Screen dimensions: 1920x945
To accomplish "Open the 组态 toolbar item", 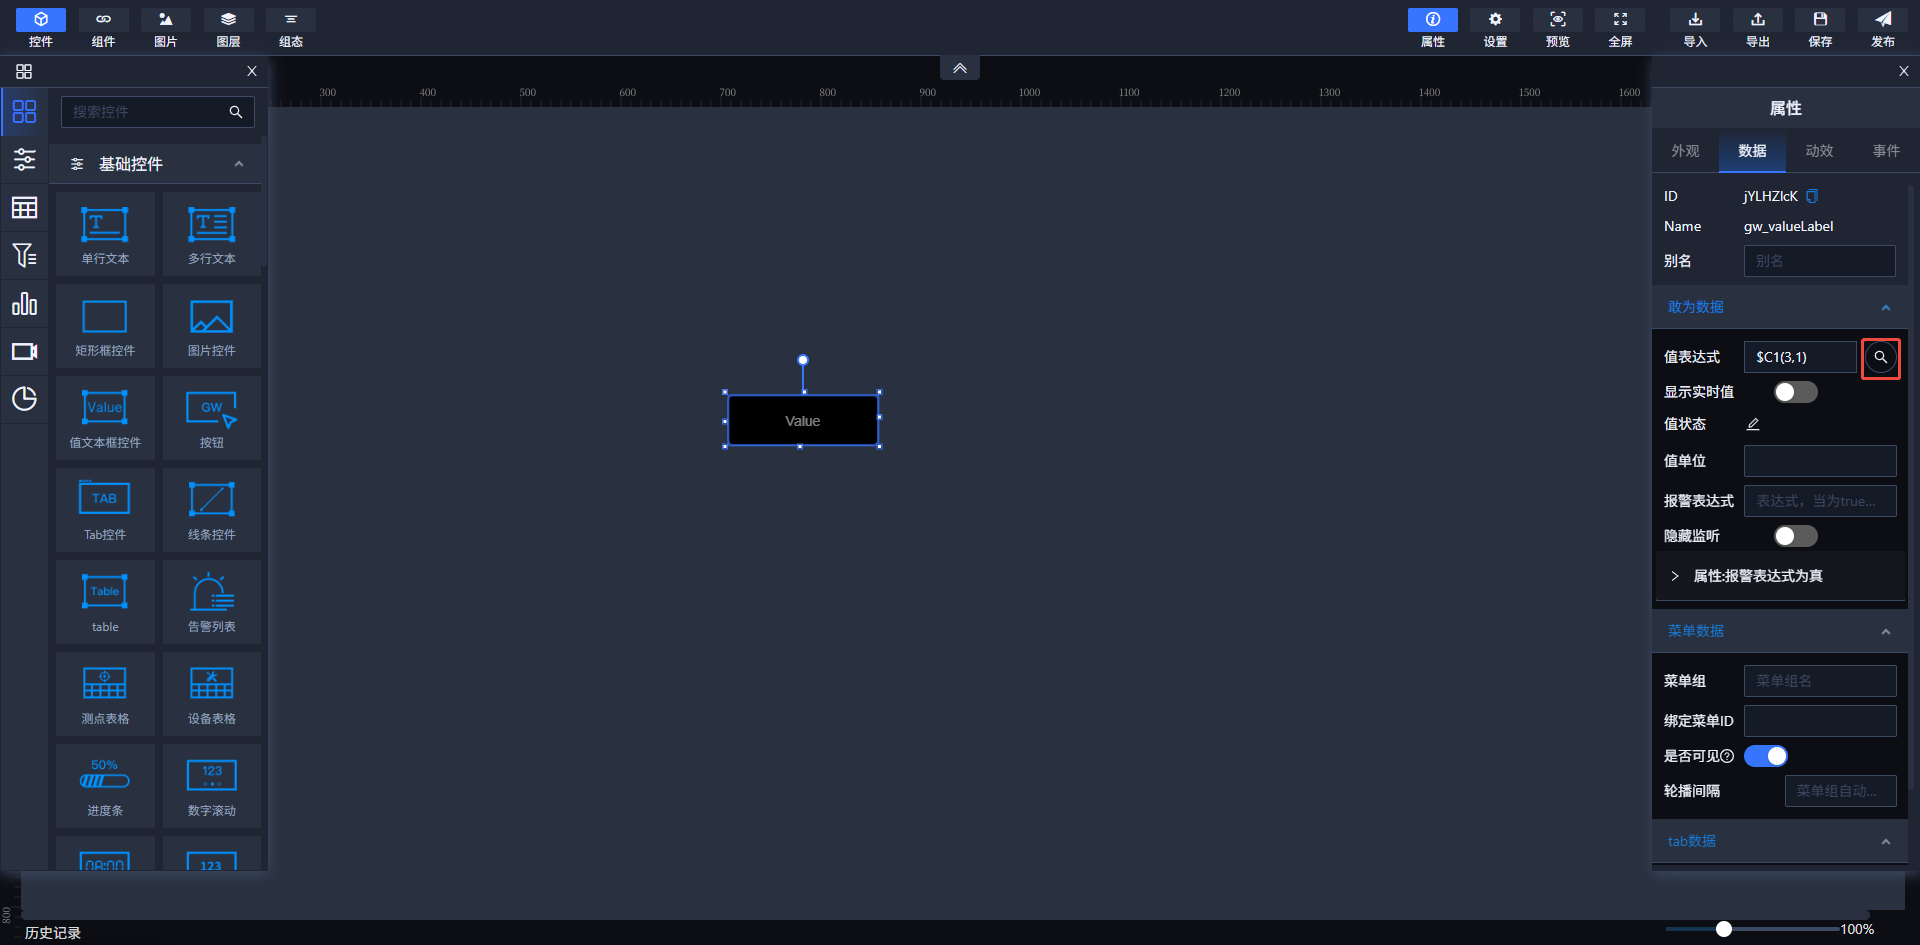I will pos(291,28).
